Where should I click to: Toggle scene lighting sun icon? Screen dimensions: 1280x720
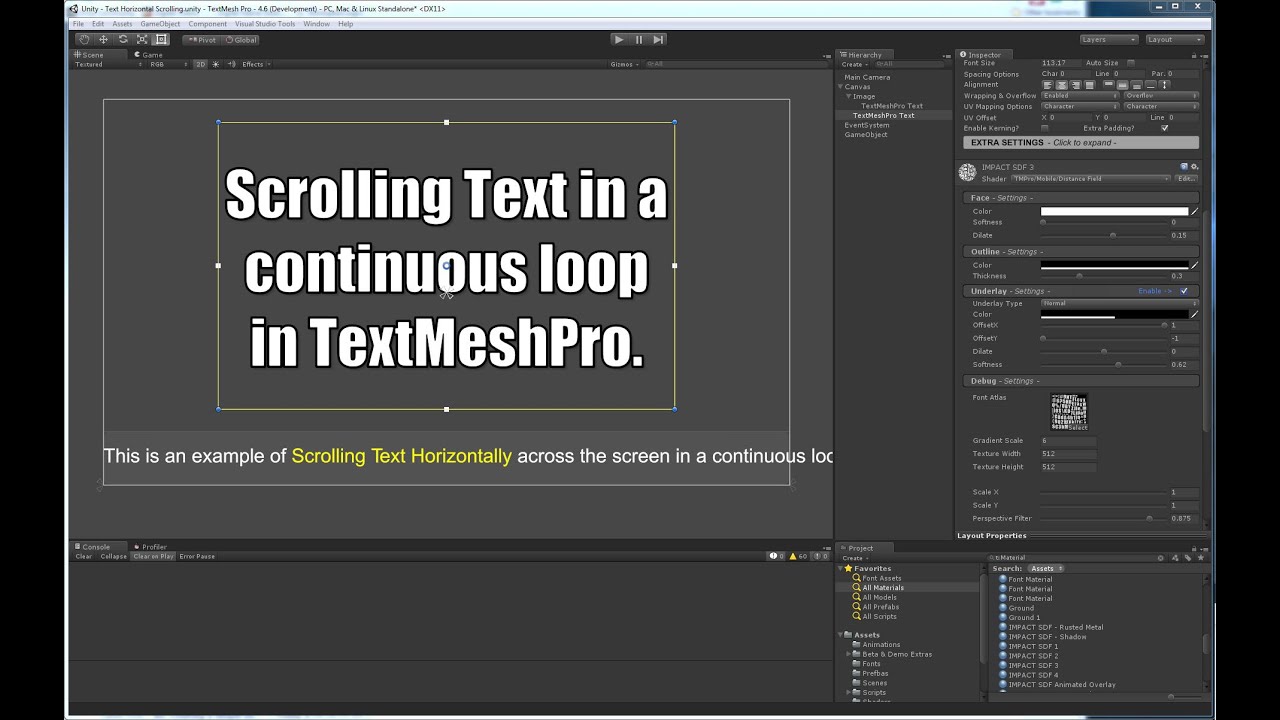215,64
